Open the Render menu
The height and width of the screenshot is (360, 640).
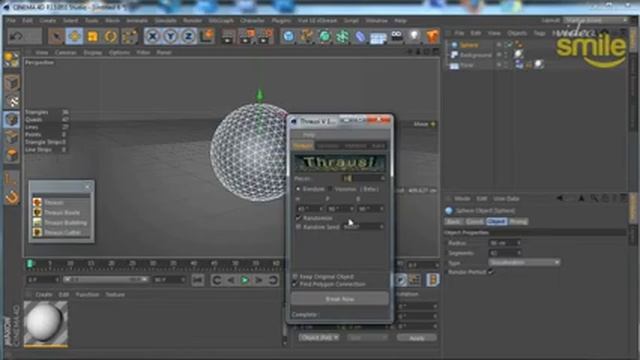click(192, 20)
